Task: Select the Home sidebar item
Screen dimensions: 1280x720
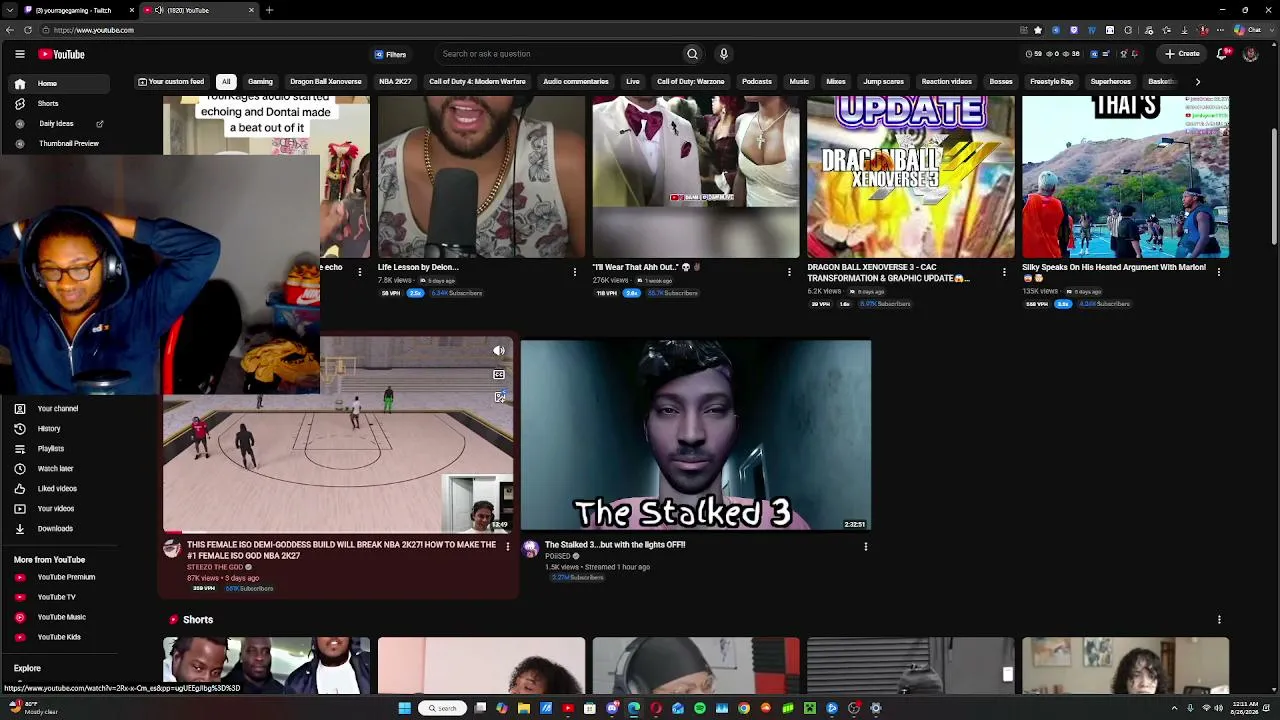Action: 60,84
